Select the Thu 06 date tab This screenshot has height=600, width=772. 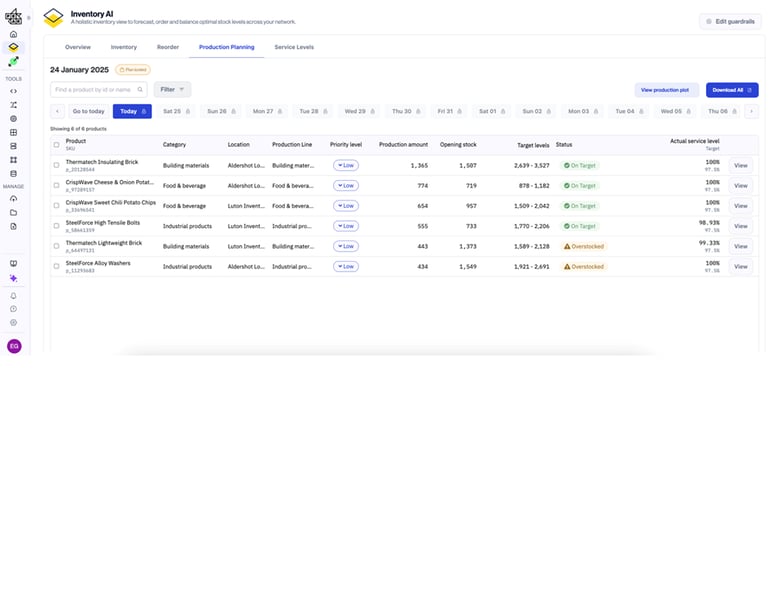[x=722, y=111]
